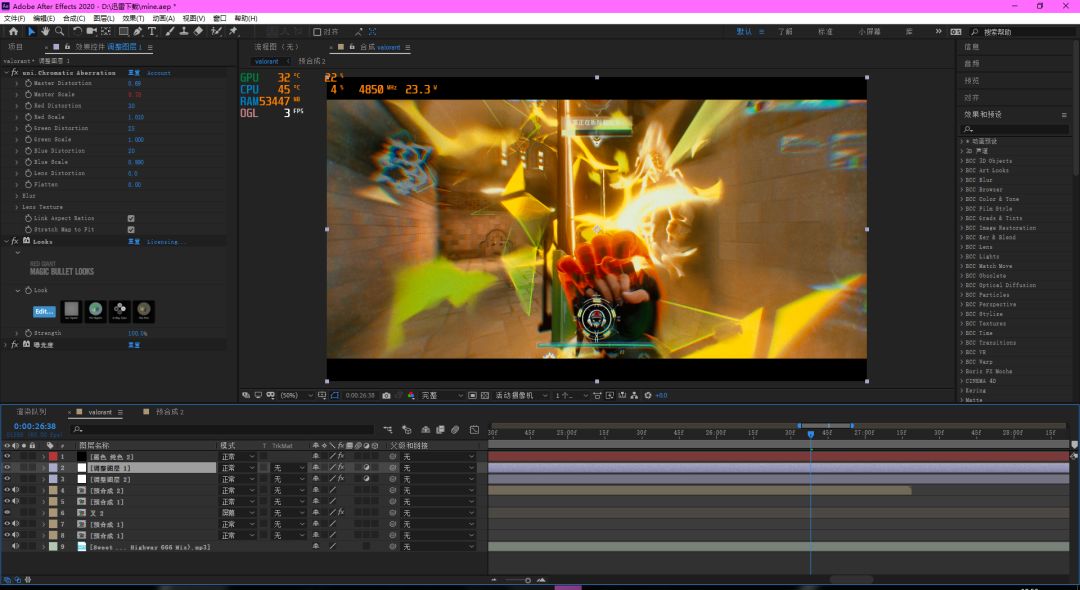Click the Licensing... link for Looks
Screen dimensions: 1080x590
pos(161,242)
